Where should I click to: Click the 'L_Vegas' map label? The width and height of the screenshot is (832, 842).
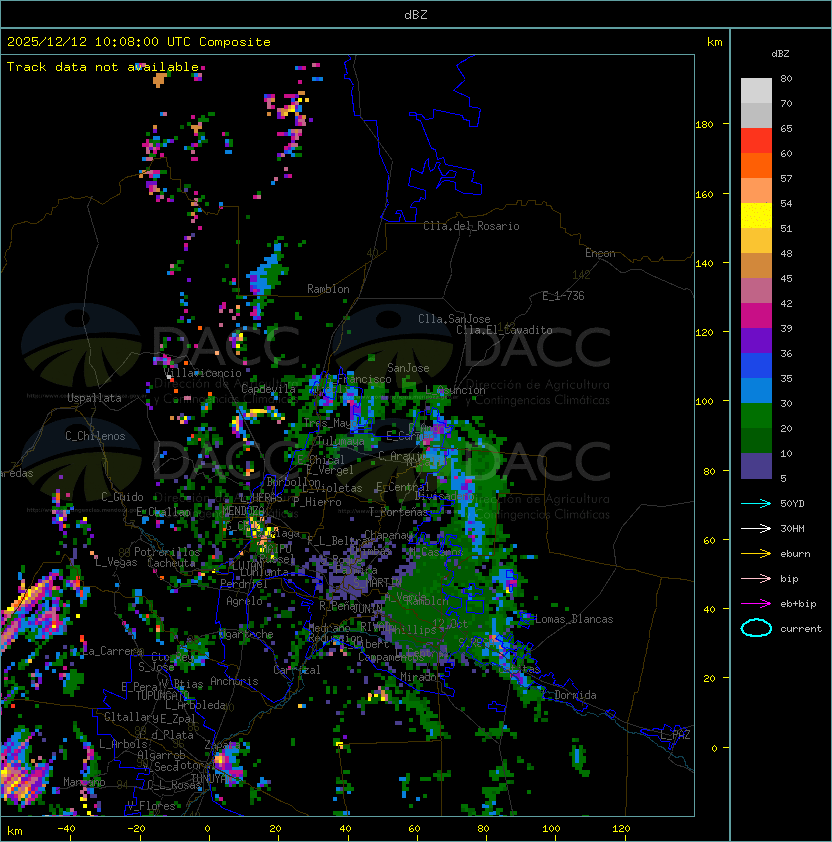coord(116,562)
